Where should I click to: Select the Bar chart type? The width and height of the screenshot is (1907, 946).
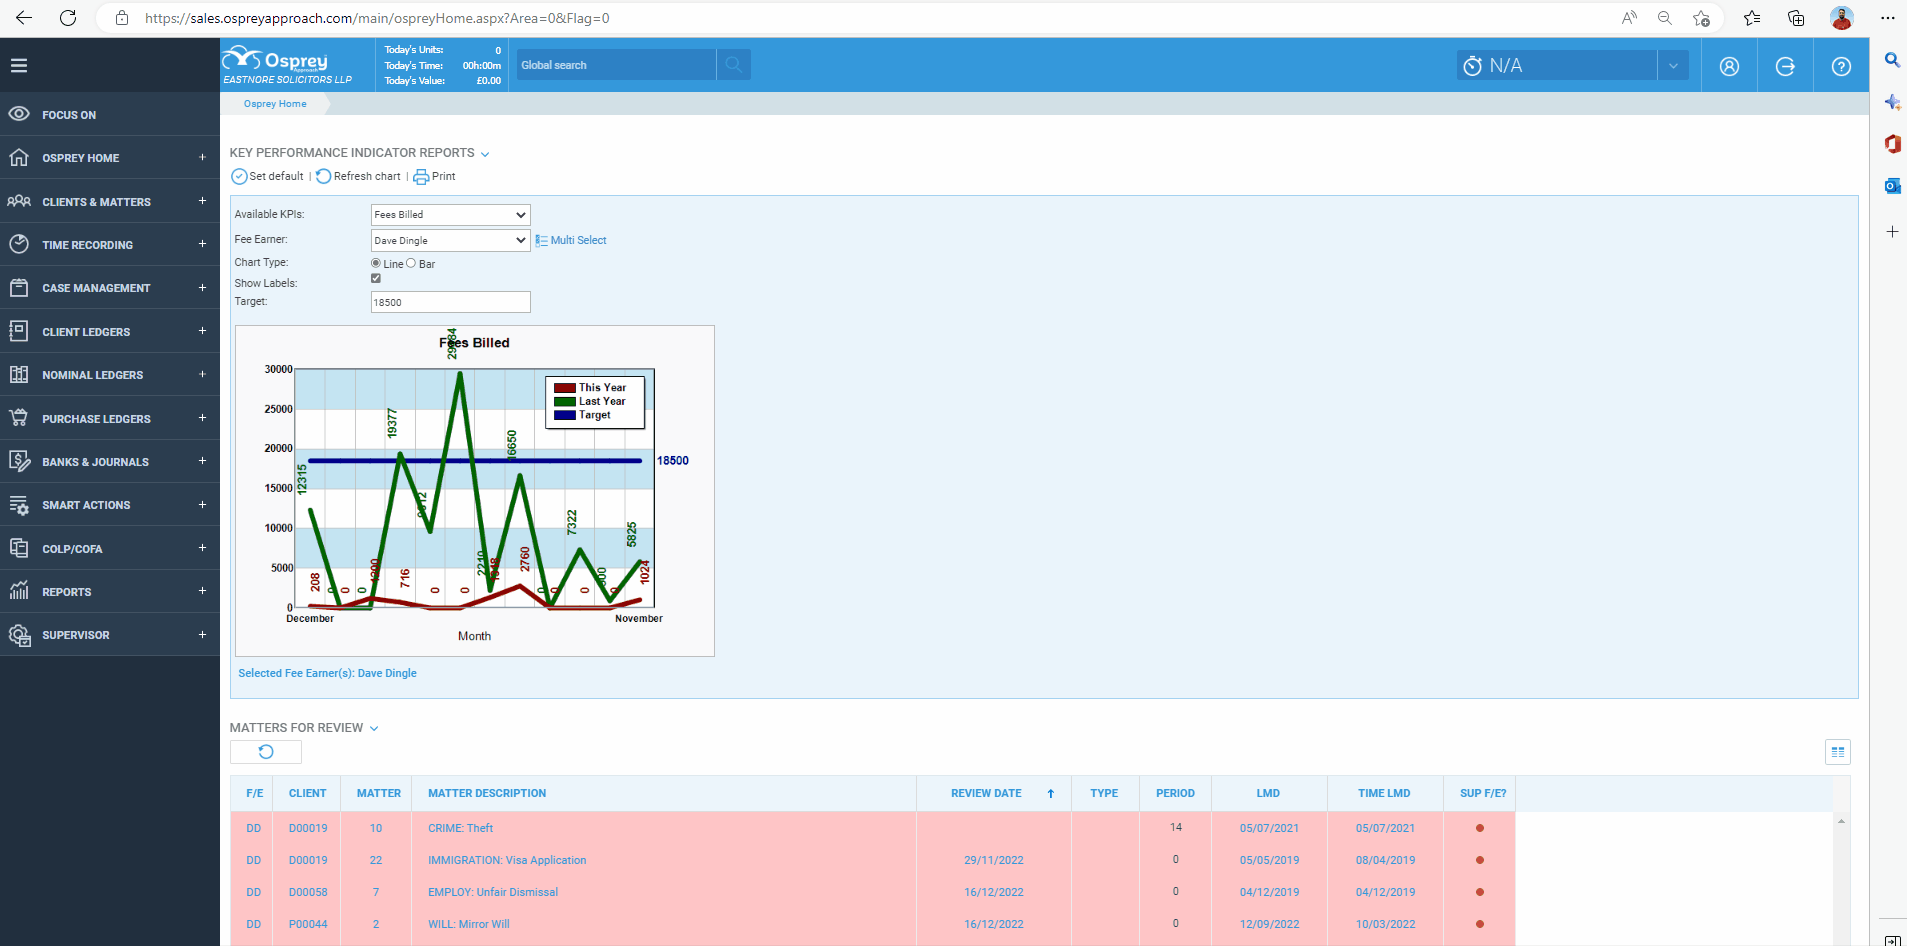pyautogui.click(x=410, y=263)
